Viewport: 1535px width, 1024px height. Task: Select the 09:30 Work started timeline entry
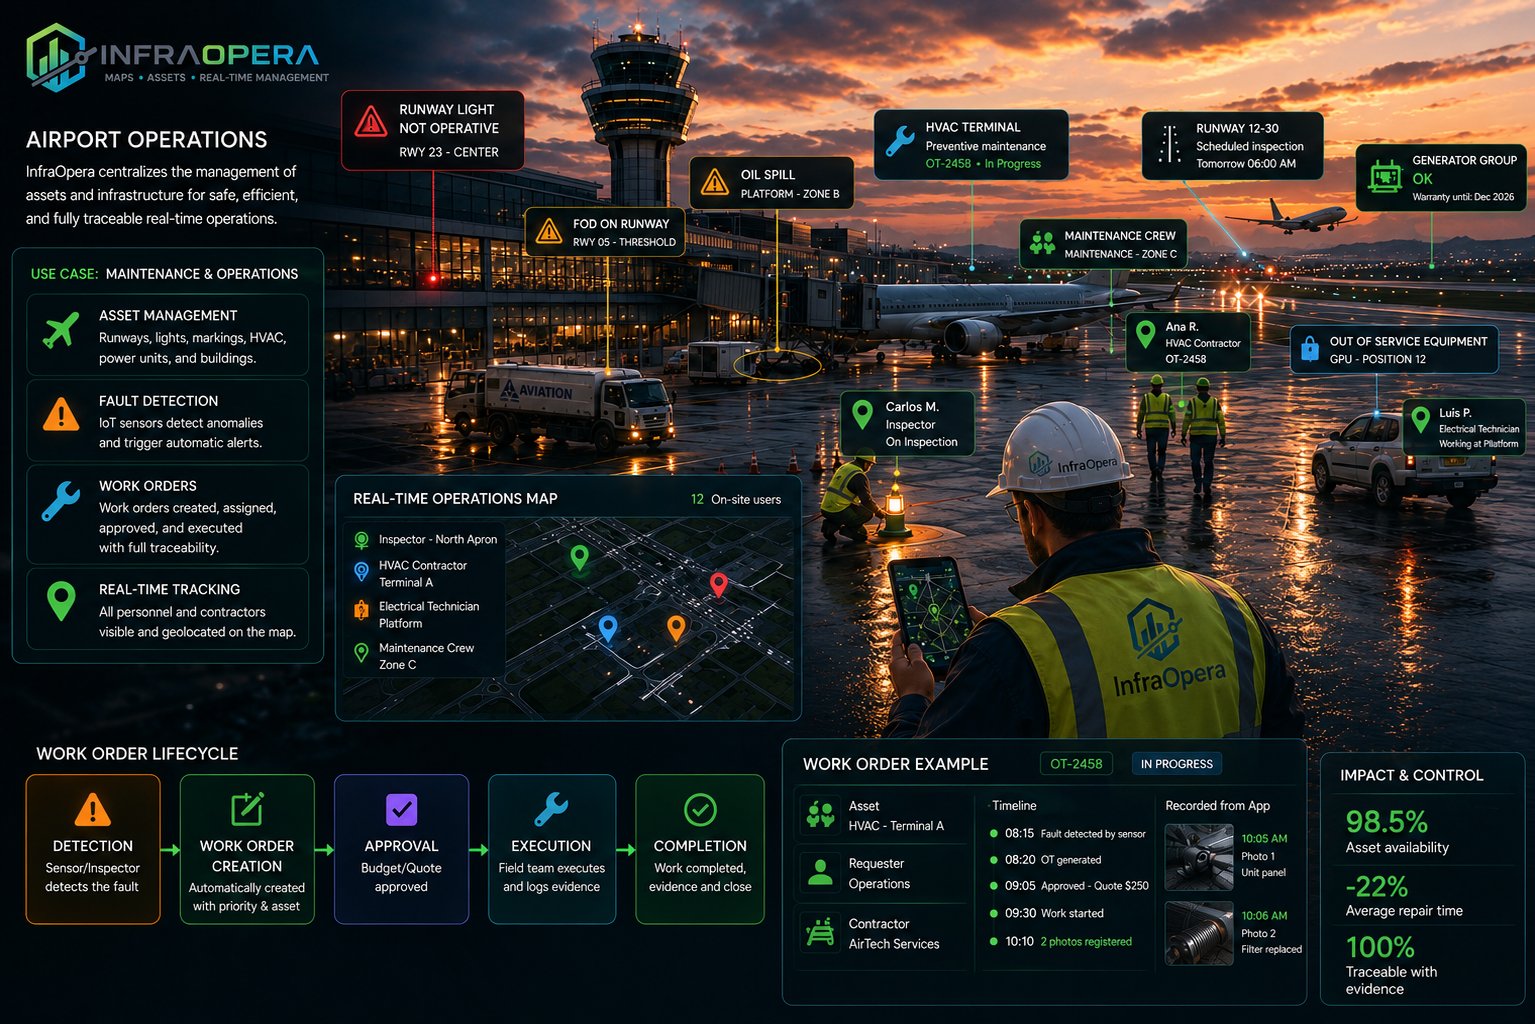(1046, 913)
